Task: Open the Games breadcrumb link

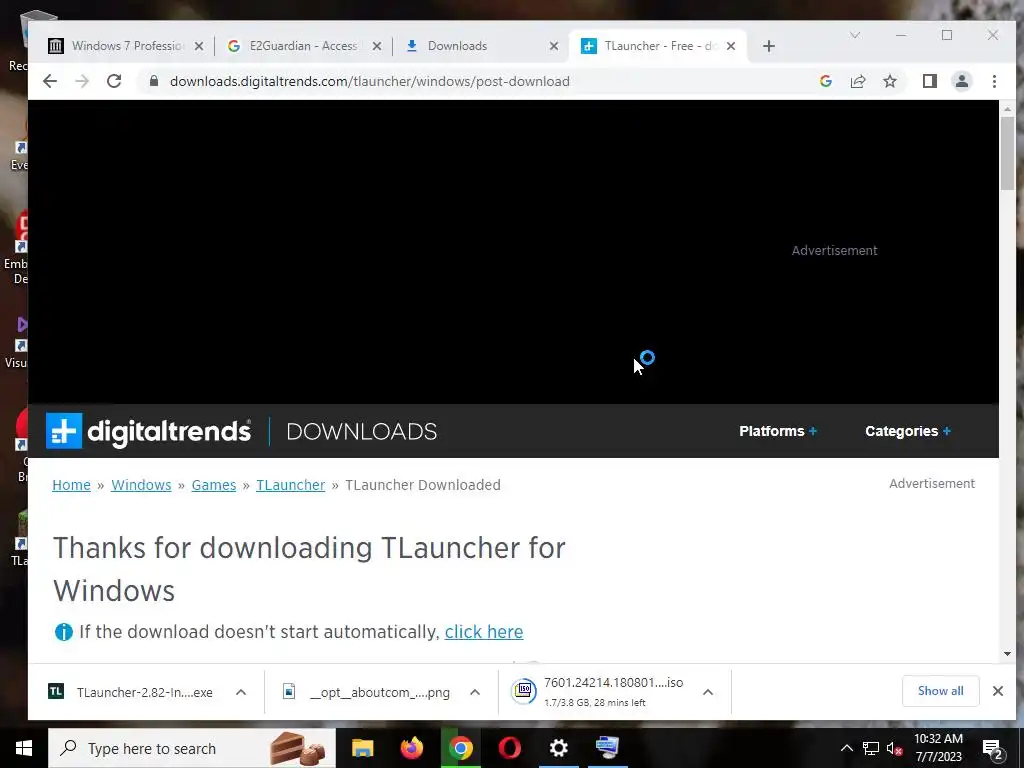Action: 214,485
